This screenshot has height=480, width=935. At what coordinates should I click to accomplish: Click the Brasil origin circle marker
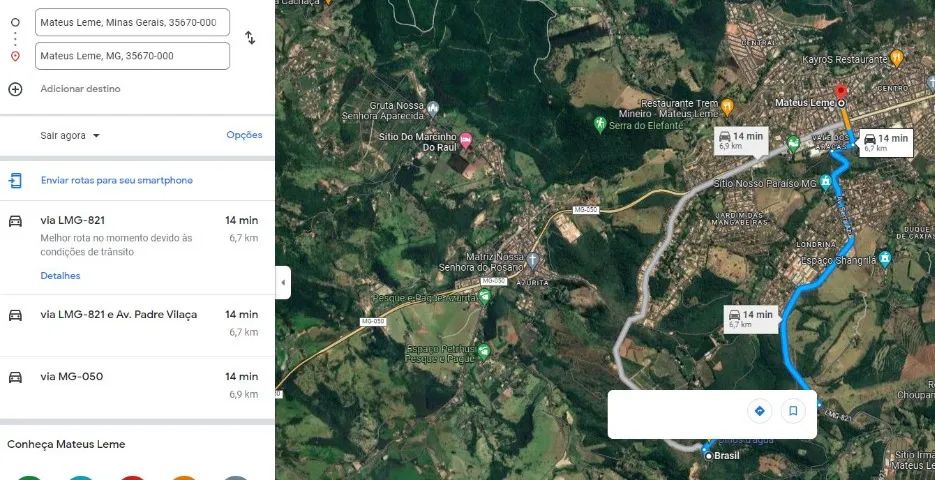[x=708, y=456]
